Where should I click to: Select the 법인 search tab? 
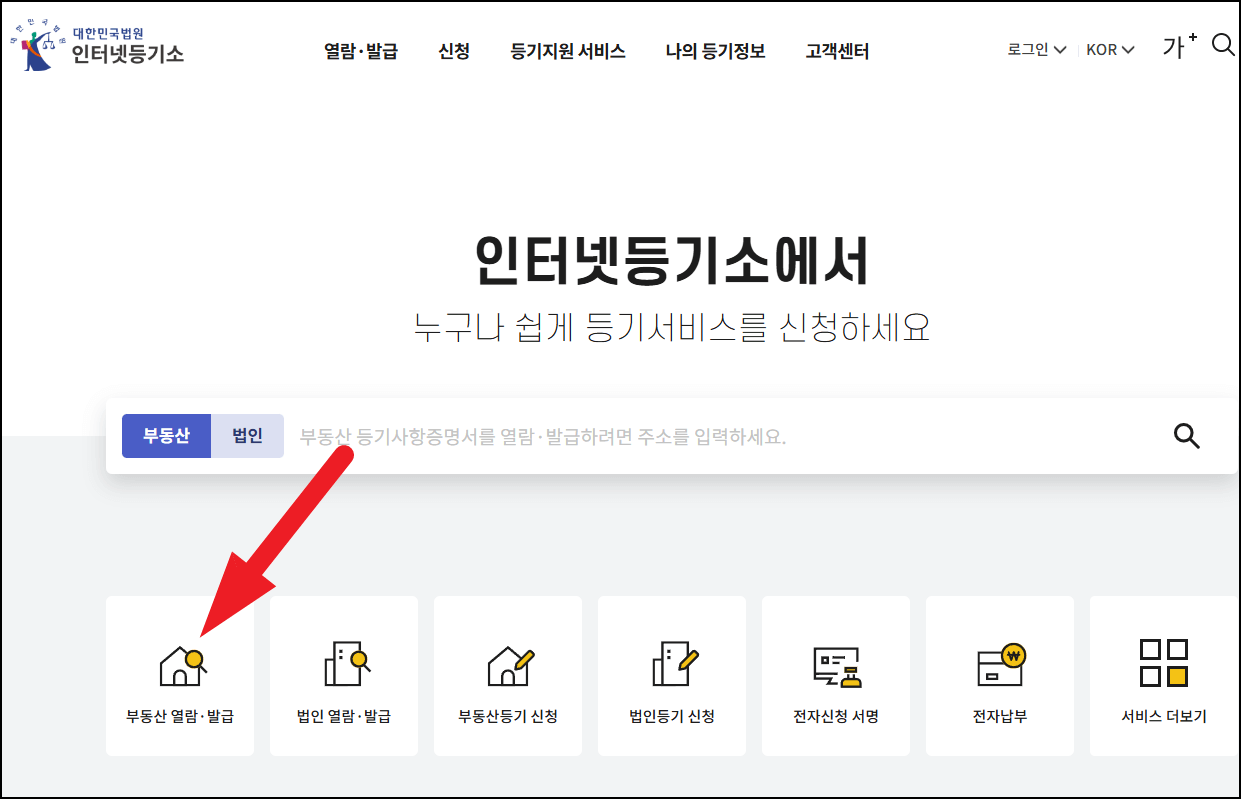247,436
